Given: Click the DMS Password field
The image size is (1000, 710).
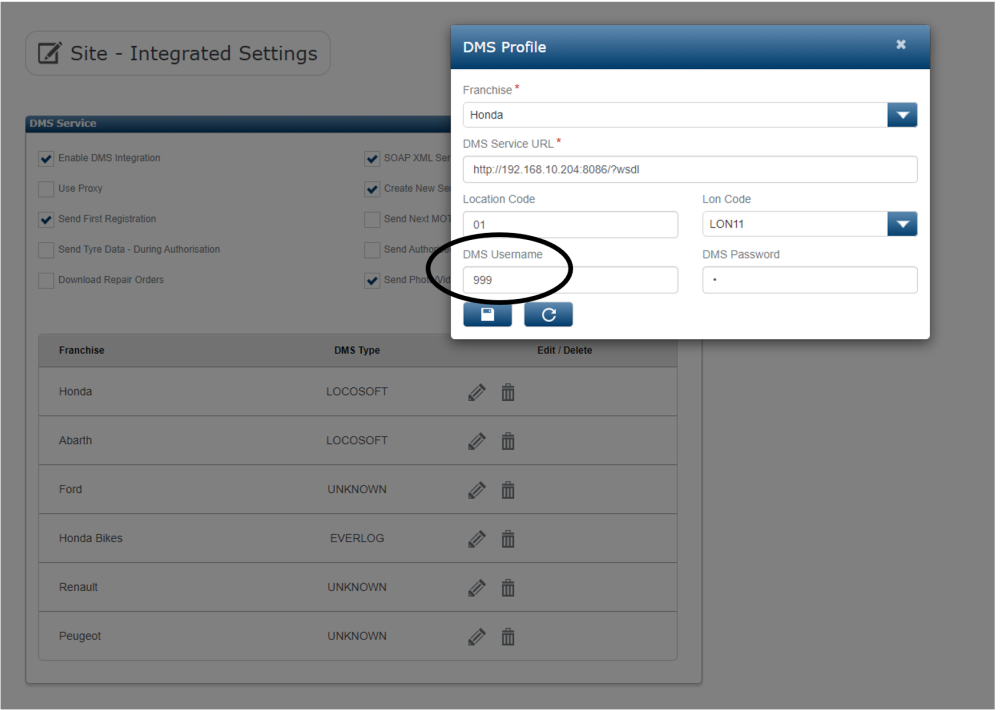Looking at the screenshot, I should point(810,280).
